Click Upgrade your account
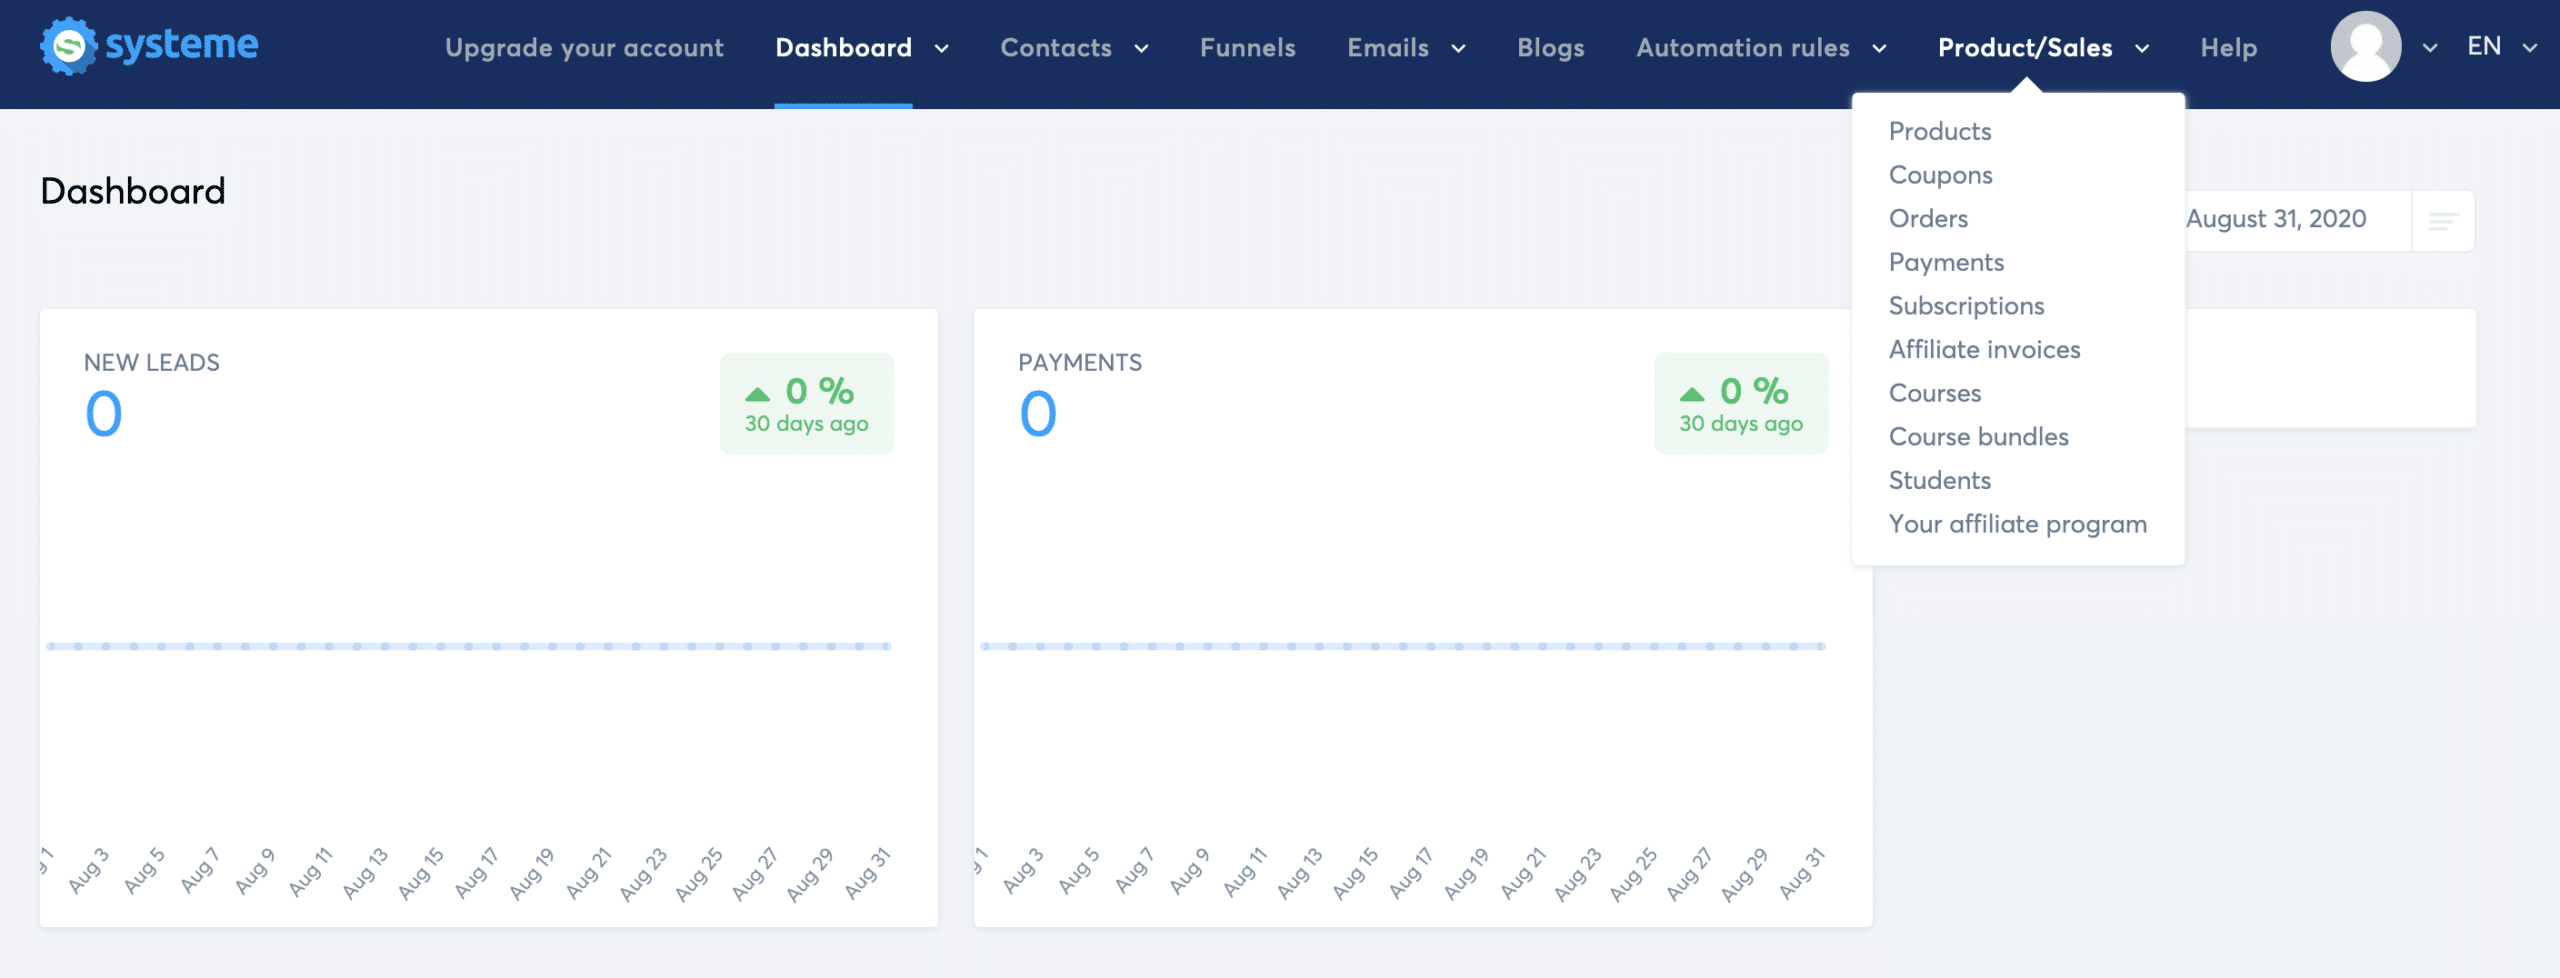 click(x=585, y=47)
